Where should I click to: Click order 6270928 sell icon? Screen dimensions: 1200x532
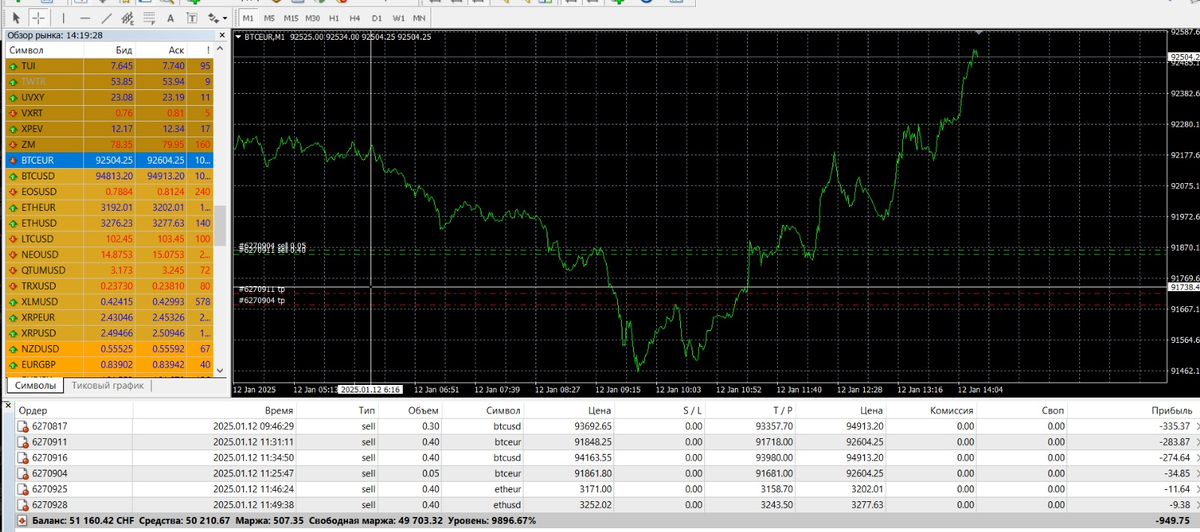(x=23, y=504)
